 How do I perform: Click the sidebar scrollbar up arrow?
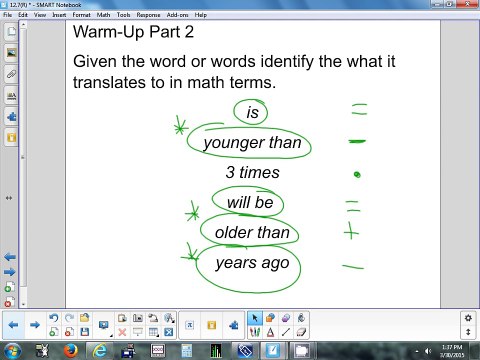[23, 25]
